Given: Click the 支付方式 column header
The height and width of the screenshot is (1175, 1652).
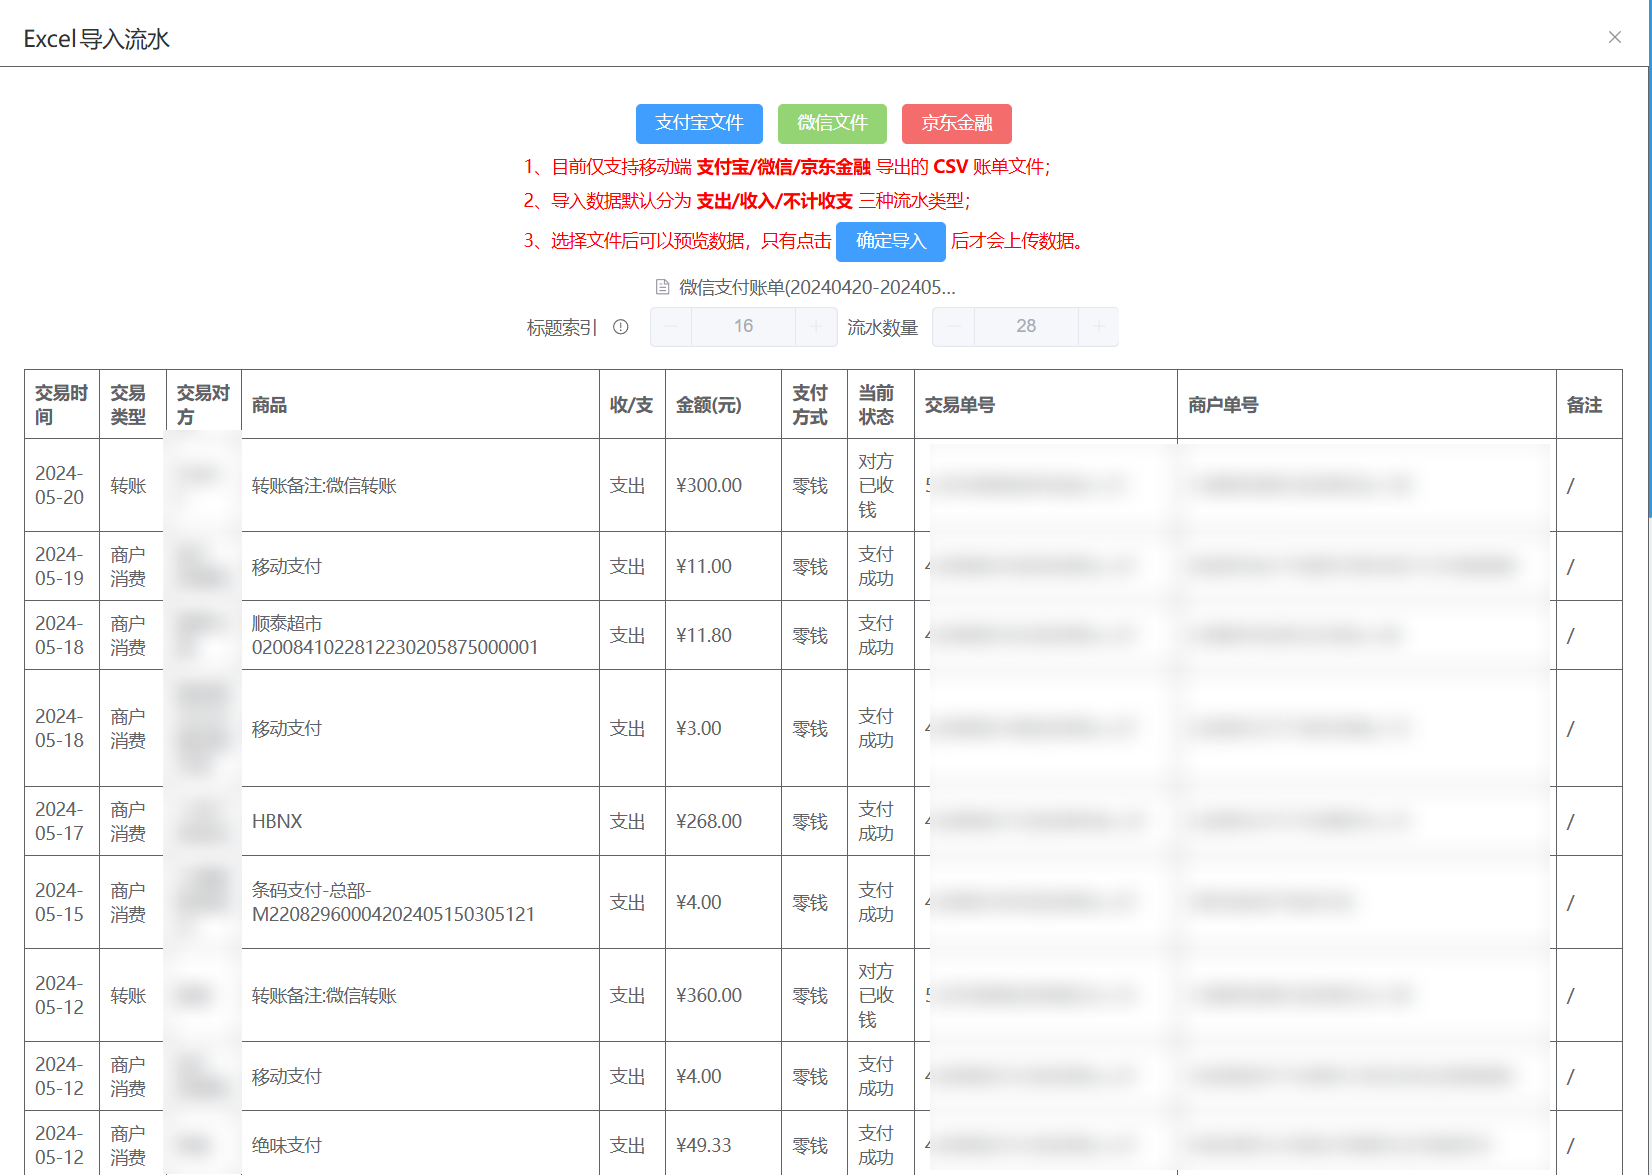Looking at the screenshot, I should (x=815, y=405).
